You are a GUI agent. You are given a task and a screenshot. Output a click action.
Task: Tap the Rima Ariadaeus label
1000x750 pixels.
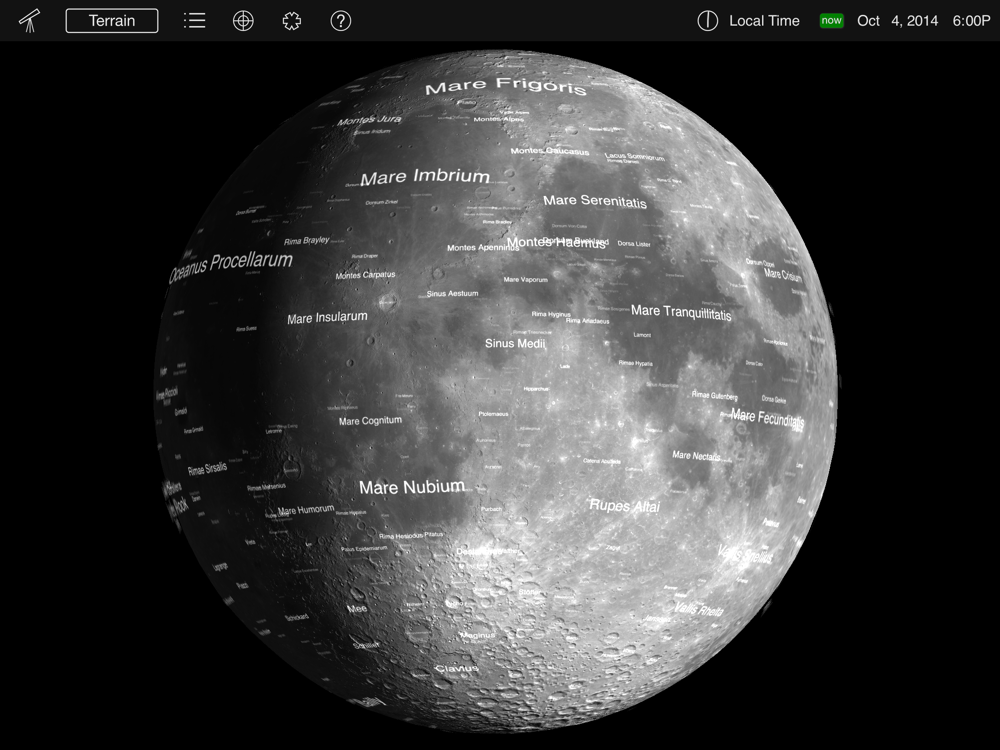pyautogui.click(x=587, y=321)
